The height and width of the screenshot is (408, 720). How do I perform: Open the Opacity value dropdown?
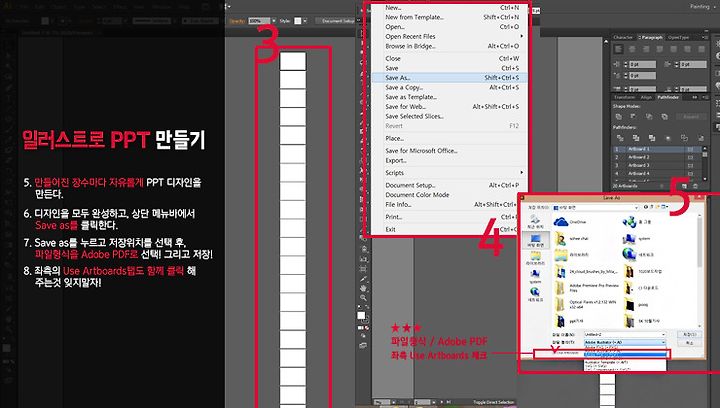pyautogui.click(x=274, y=21)
